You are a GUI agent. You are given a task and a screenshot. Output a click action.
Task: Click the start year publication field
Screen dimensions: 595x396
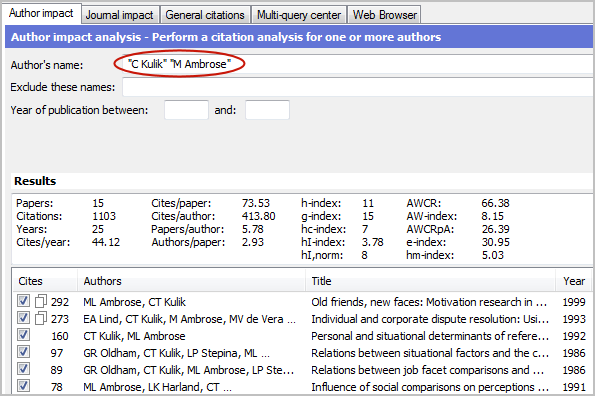click(186, 110)
